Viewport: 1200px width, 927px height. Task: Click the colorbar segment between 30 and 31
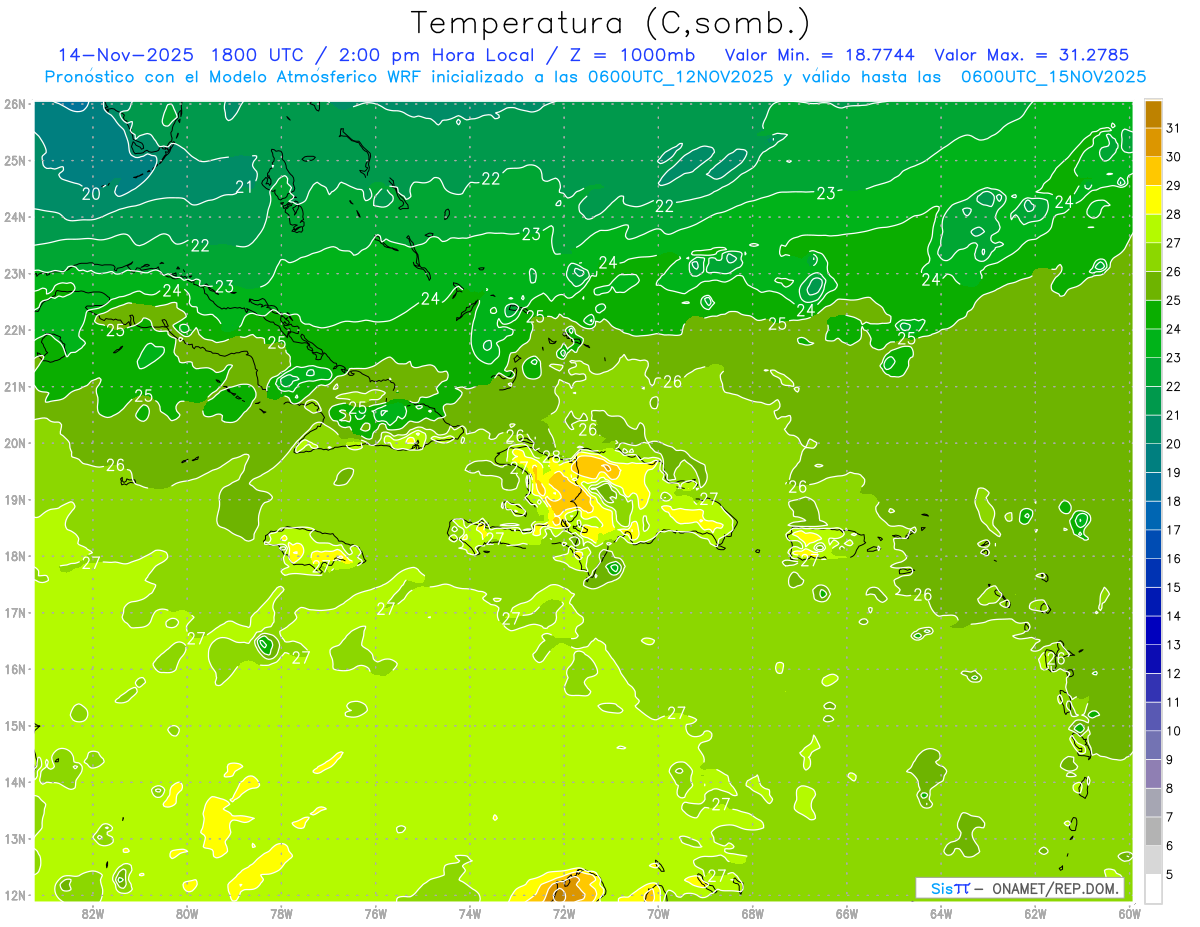[x=1153, y=142]
